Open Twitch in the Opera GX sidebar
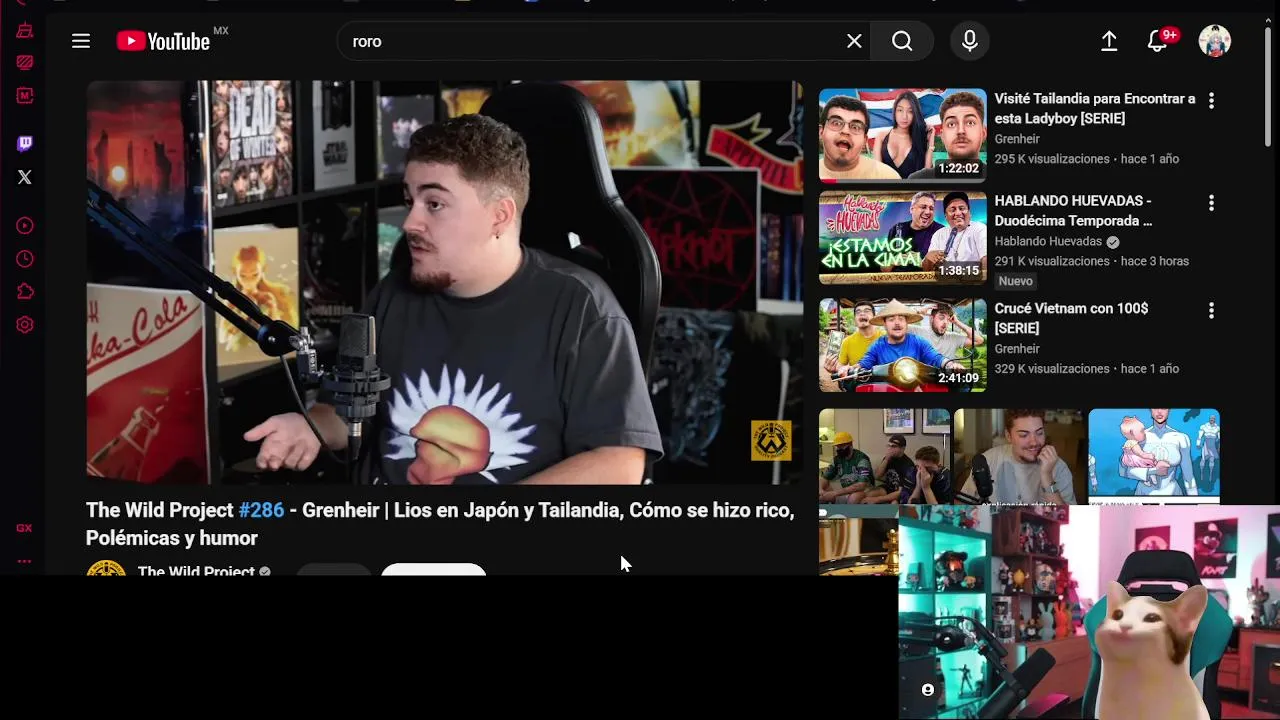 (25, 144)
